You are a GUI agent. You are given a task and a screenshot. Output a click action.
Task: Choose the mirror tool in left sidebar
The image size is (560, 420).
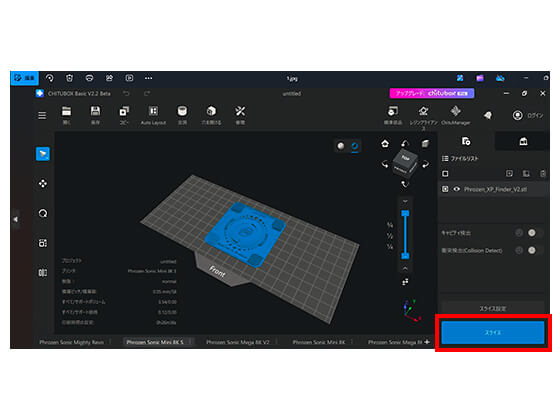pyautogui.click(x=43, y=273)
